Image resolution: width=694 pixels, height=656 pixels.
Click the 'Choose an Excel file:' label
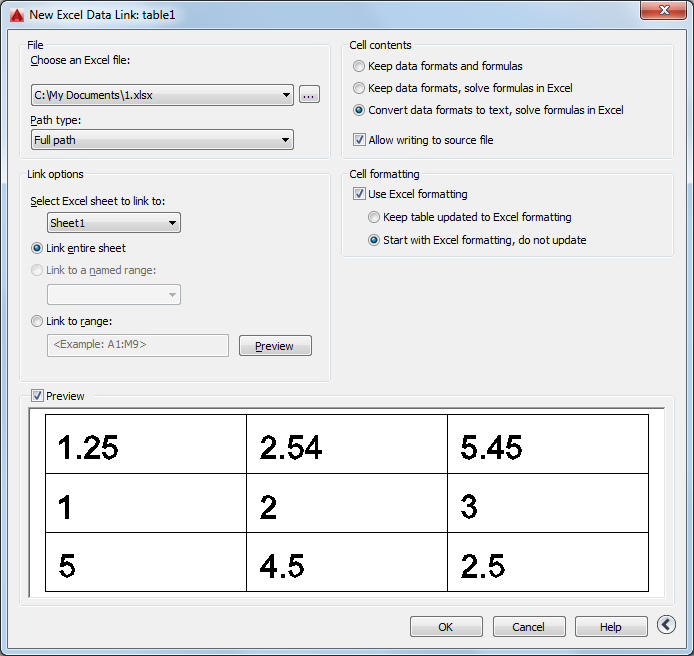pyautogui.click(x=80, y=60)
